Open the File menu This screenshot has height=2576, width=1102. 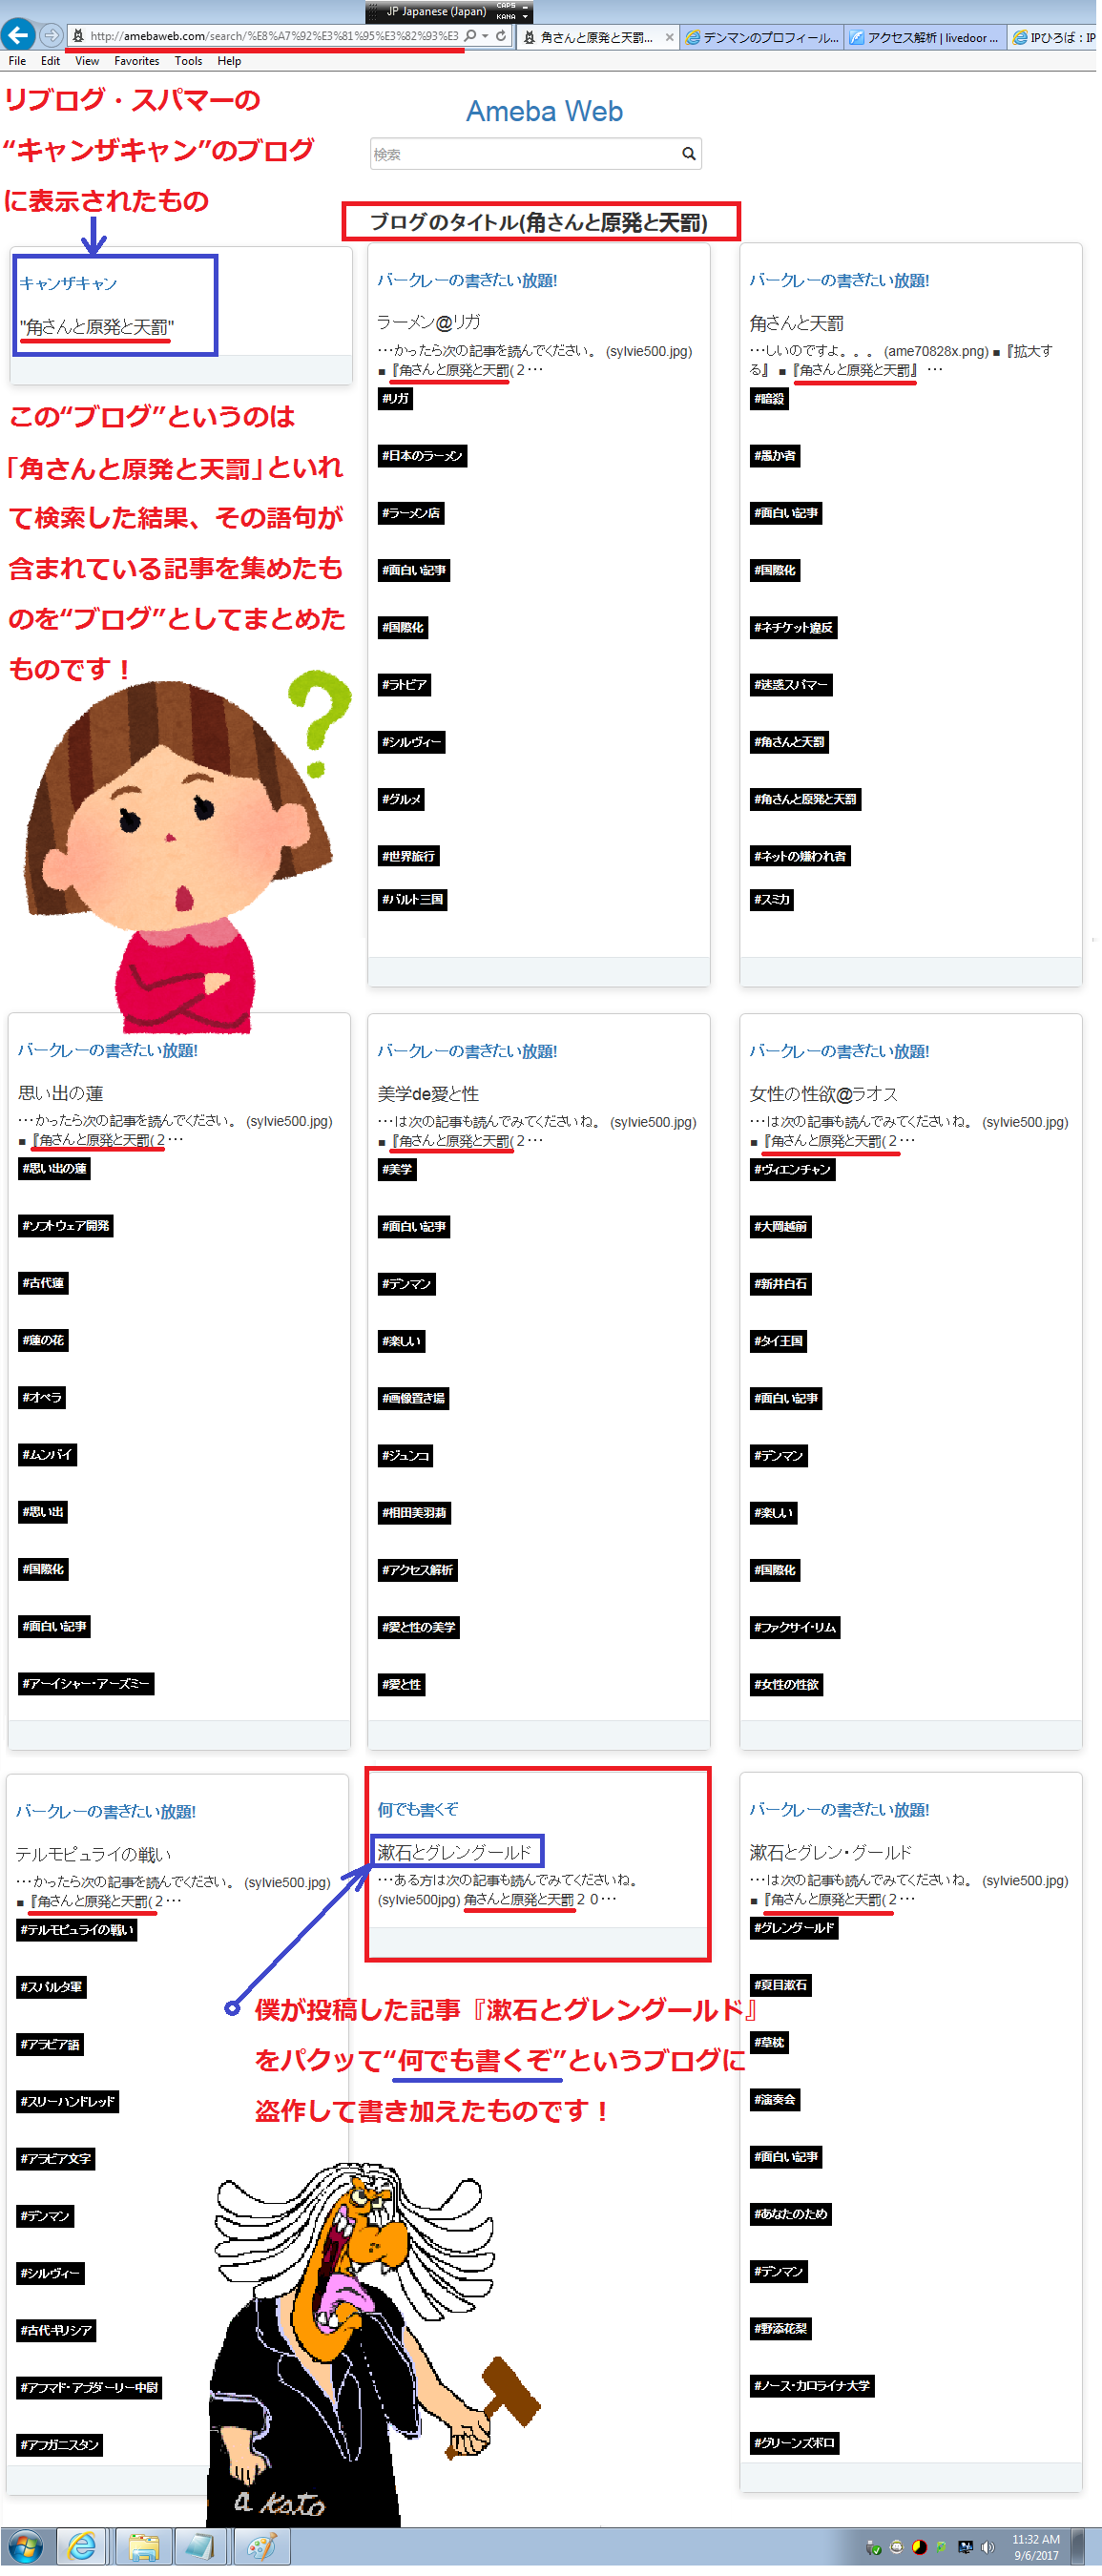pos(17,61)
